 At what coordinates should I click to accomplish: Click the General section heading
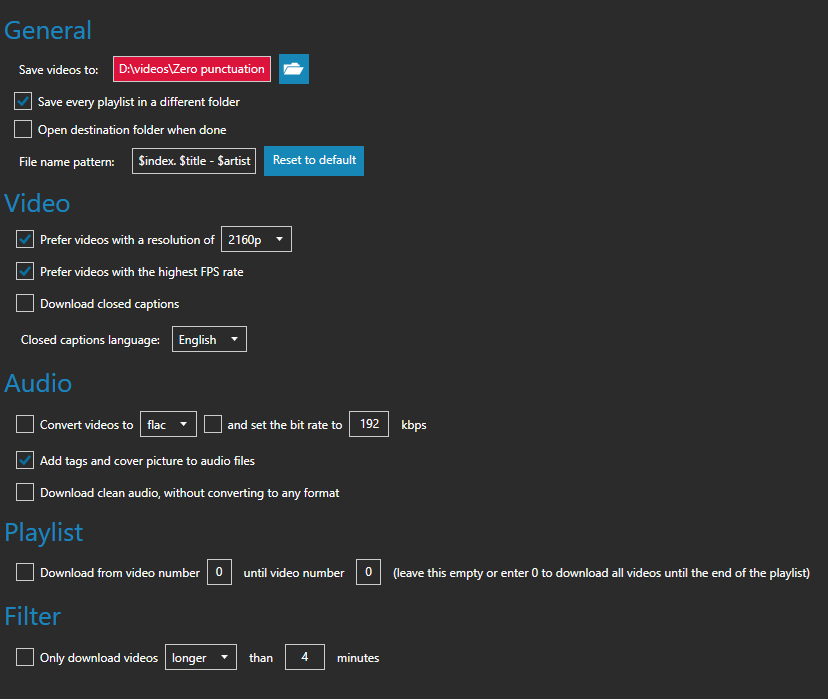48,30
